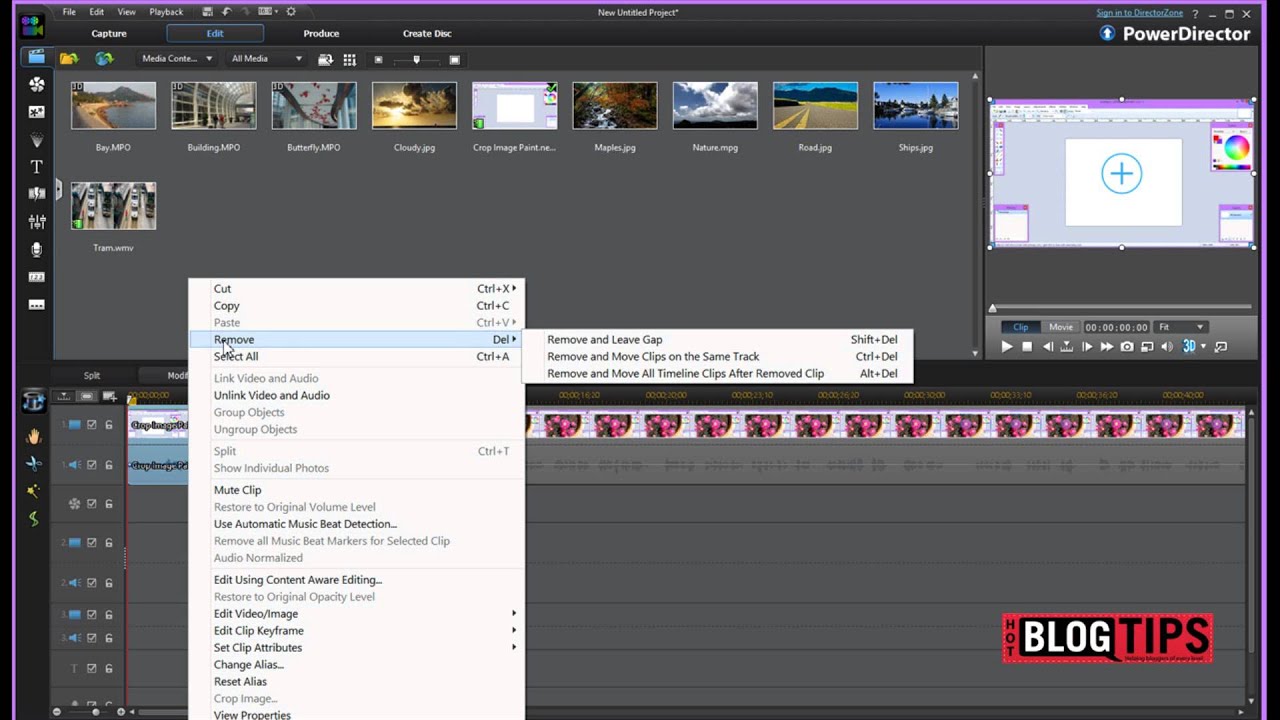Click the library view grid icon
This screenshot has width=1280, height=720.
click(350, 59)
